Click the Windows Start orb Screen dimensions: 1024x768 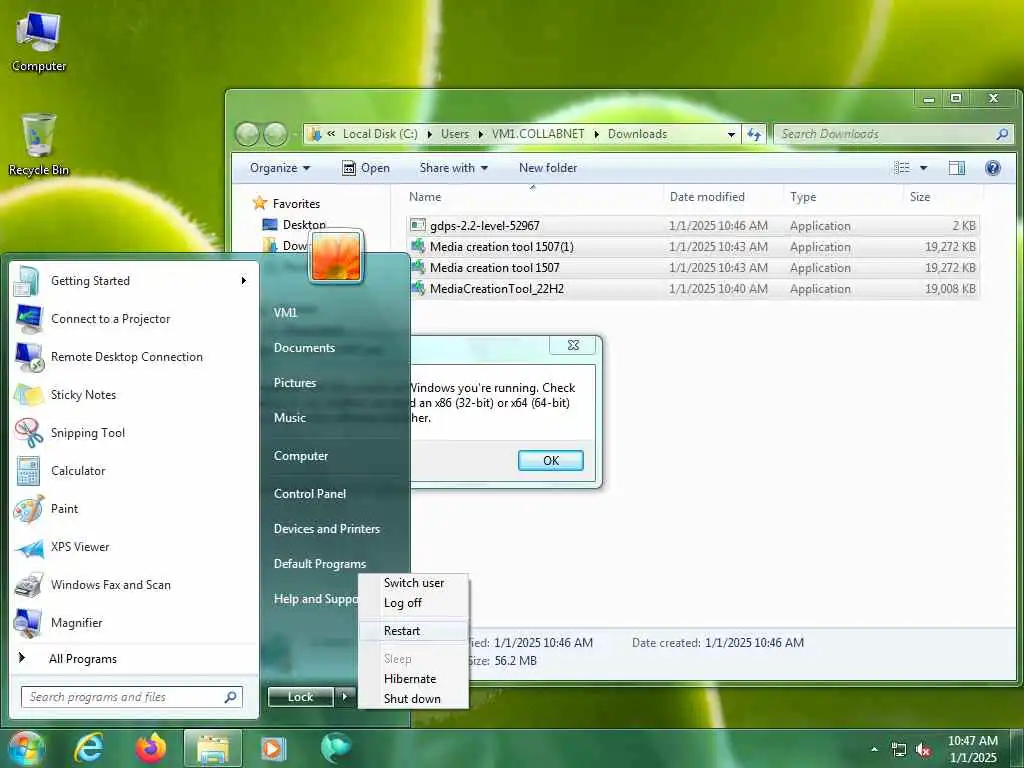tap(26, 748)
